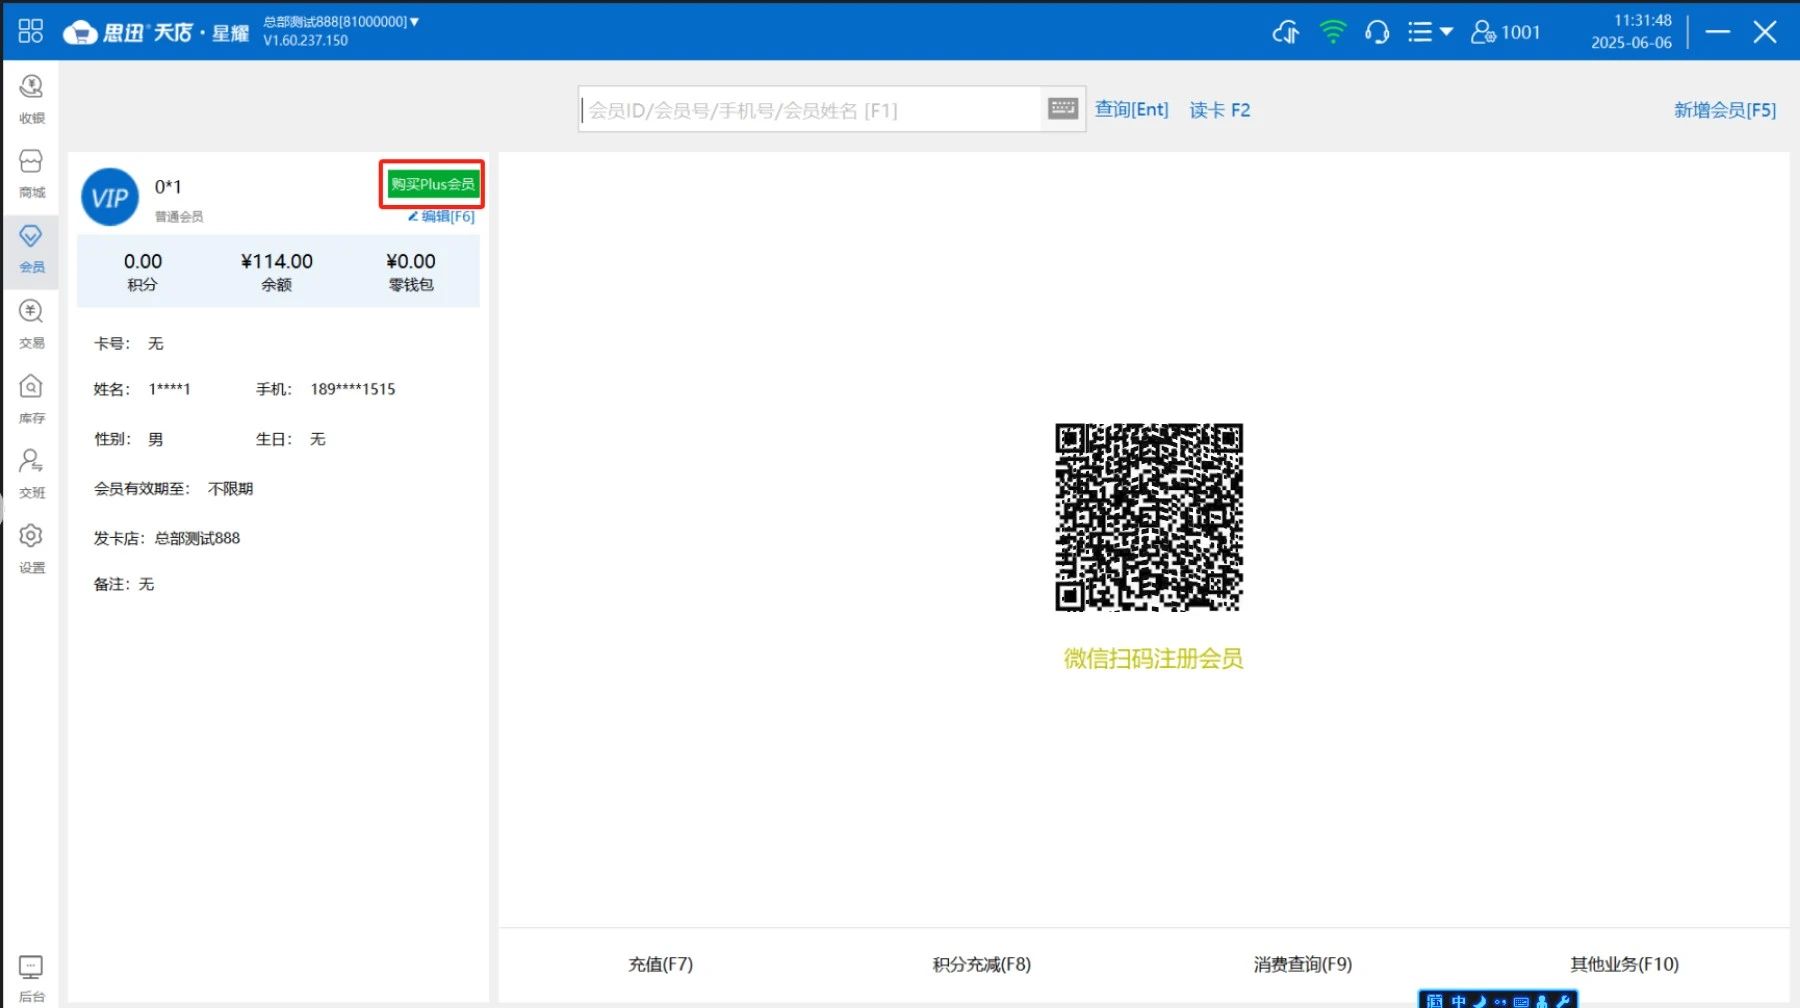Click the on-screen keyboard icon in search box
This screenshot has width=1800, height=1008.
pyautogui.click(x=1062, y=108)
